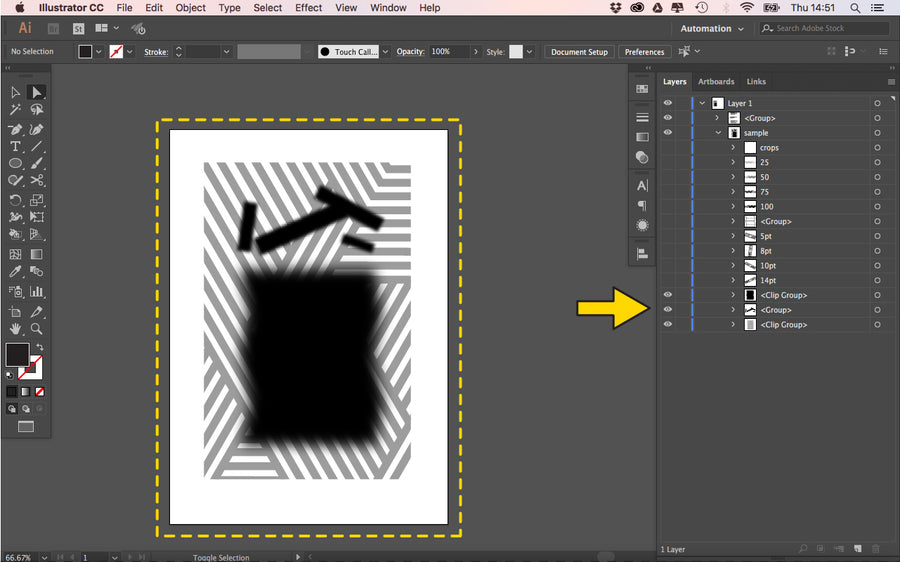Open the Automation workspace dropdown
Viewport: 900px width, 562px height.
pyautogui.click(x=712, y=28)
